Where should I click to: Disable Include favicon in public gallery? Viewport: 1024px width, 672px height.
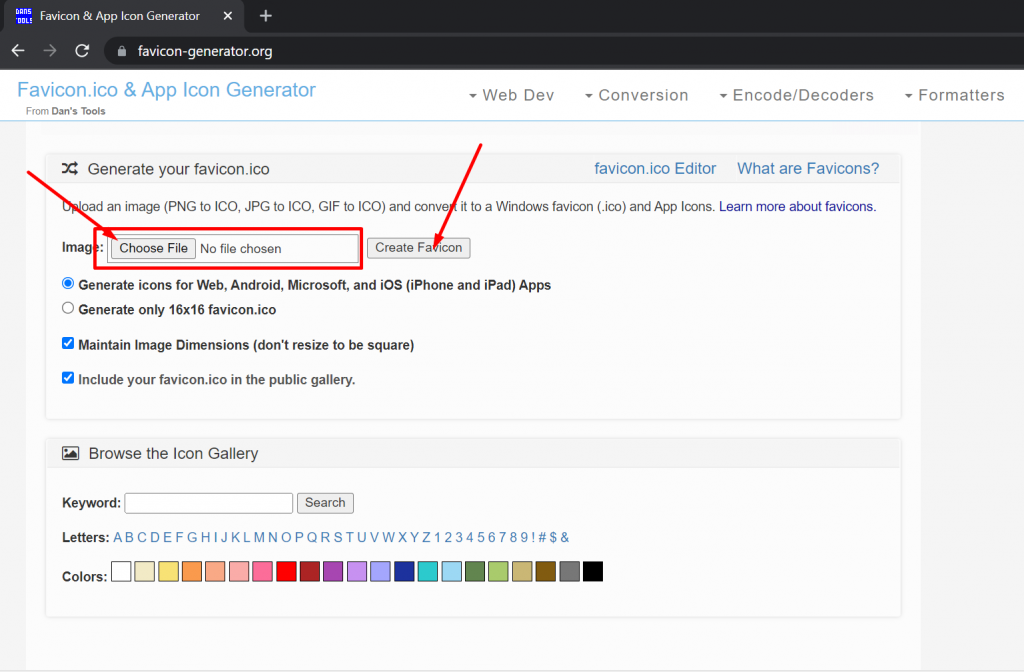tap(68, 379)
